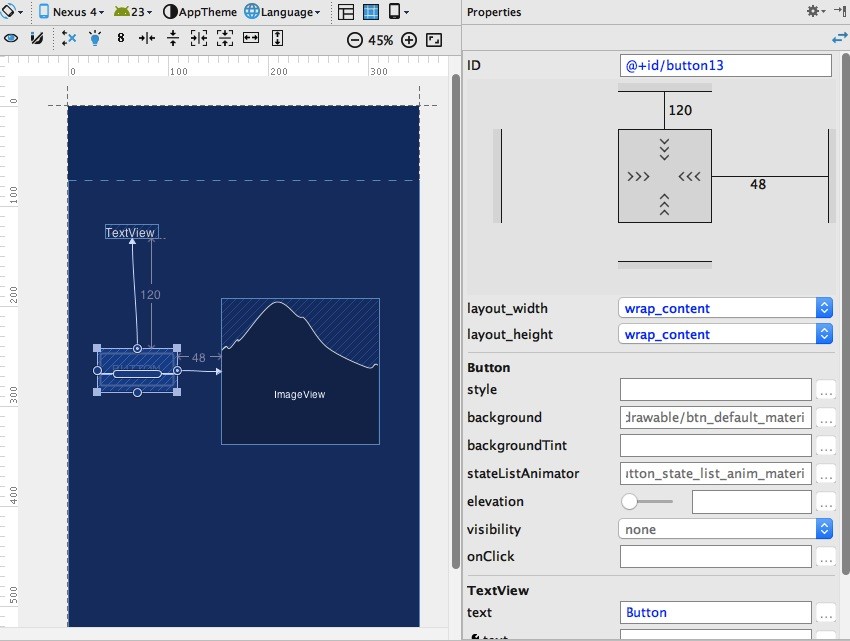Click view all properties arrows icon
The height and width of the screenshot is (641, 850).
pos(839,38)
